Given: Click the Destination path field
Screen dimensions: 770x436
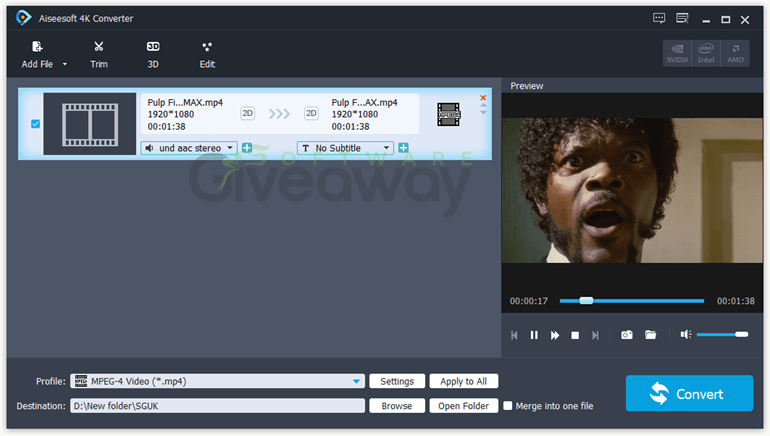Looking at the screenshot, I should click(218, 406).
